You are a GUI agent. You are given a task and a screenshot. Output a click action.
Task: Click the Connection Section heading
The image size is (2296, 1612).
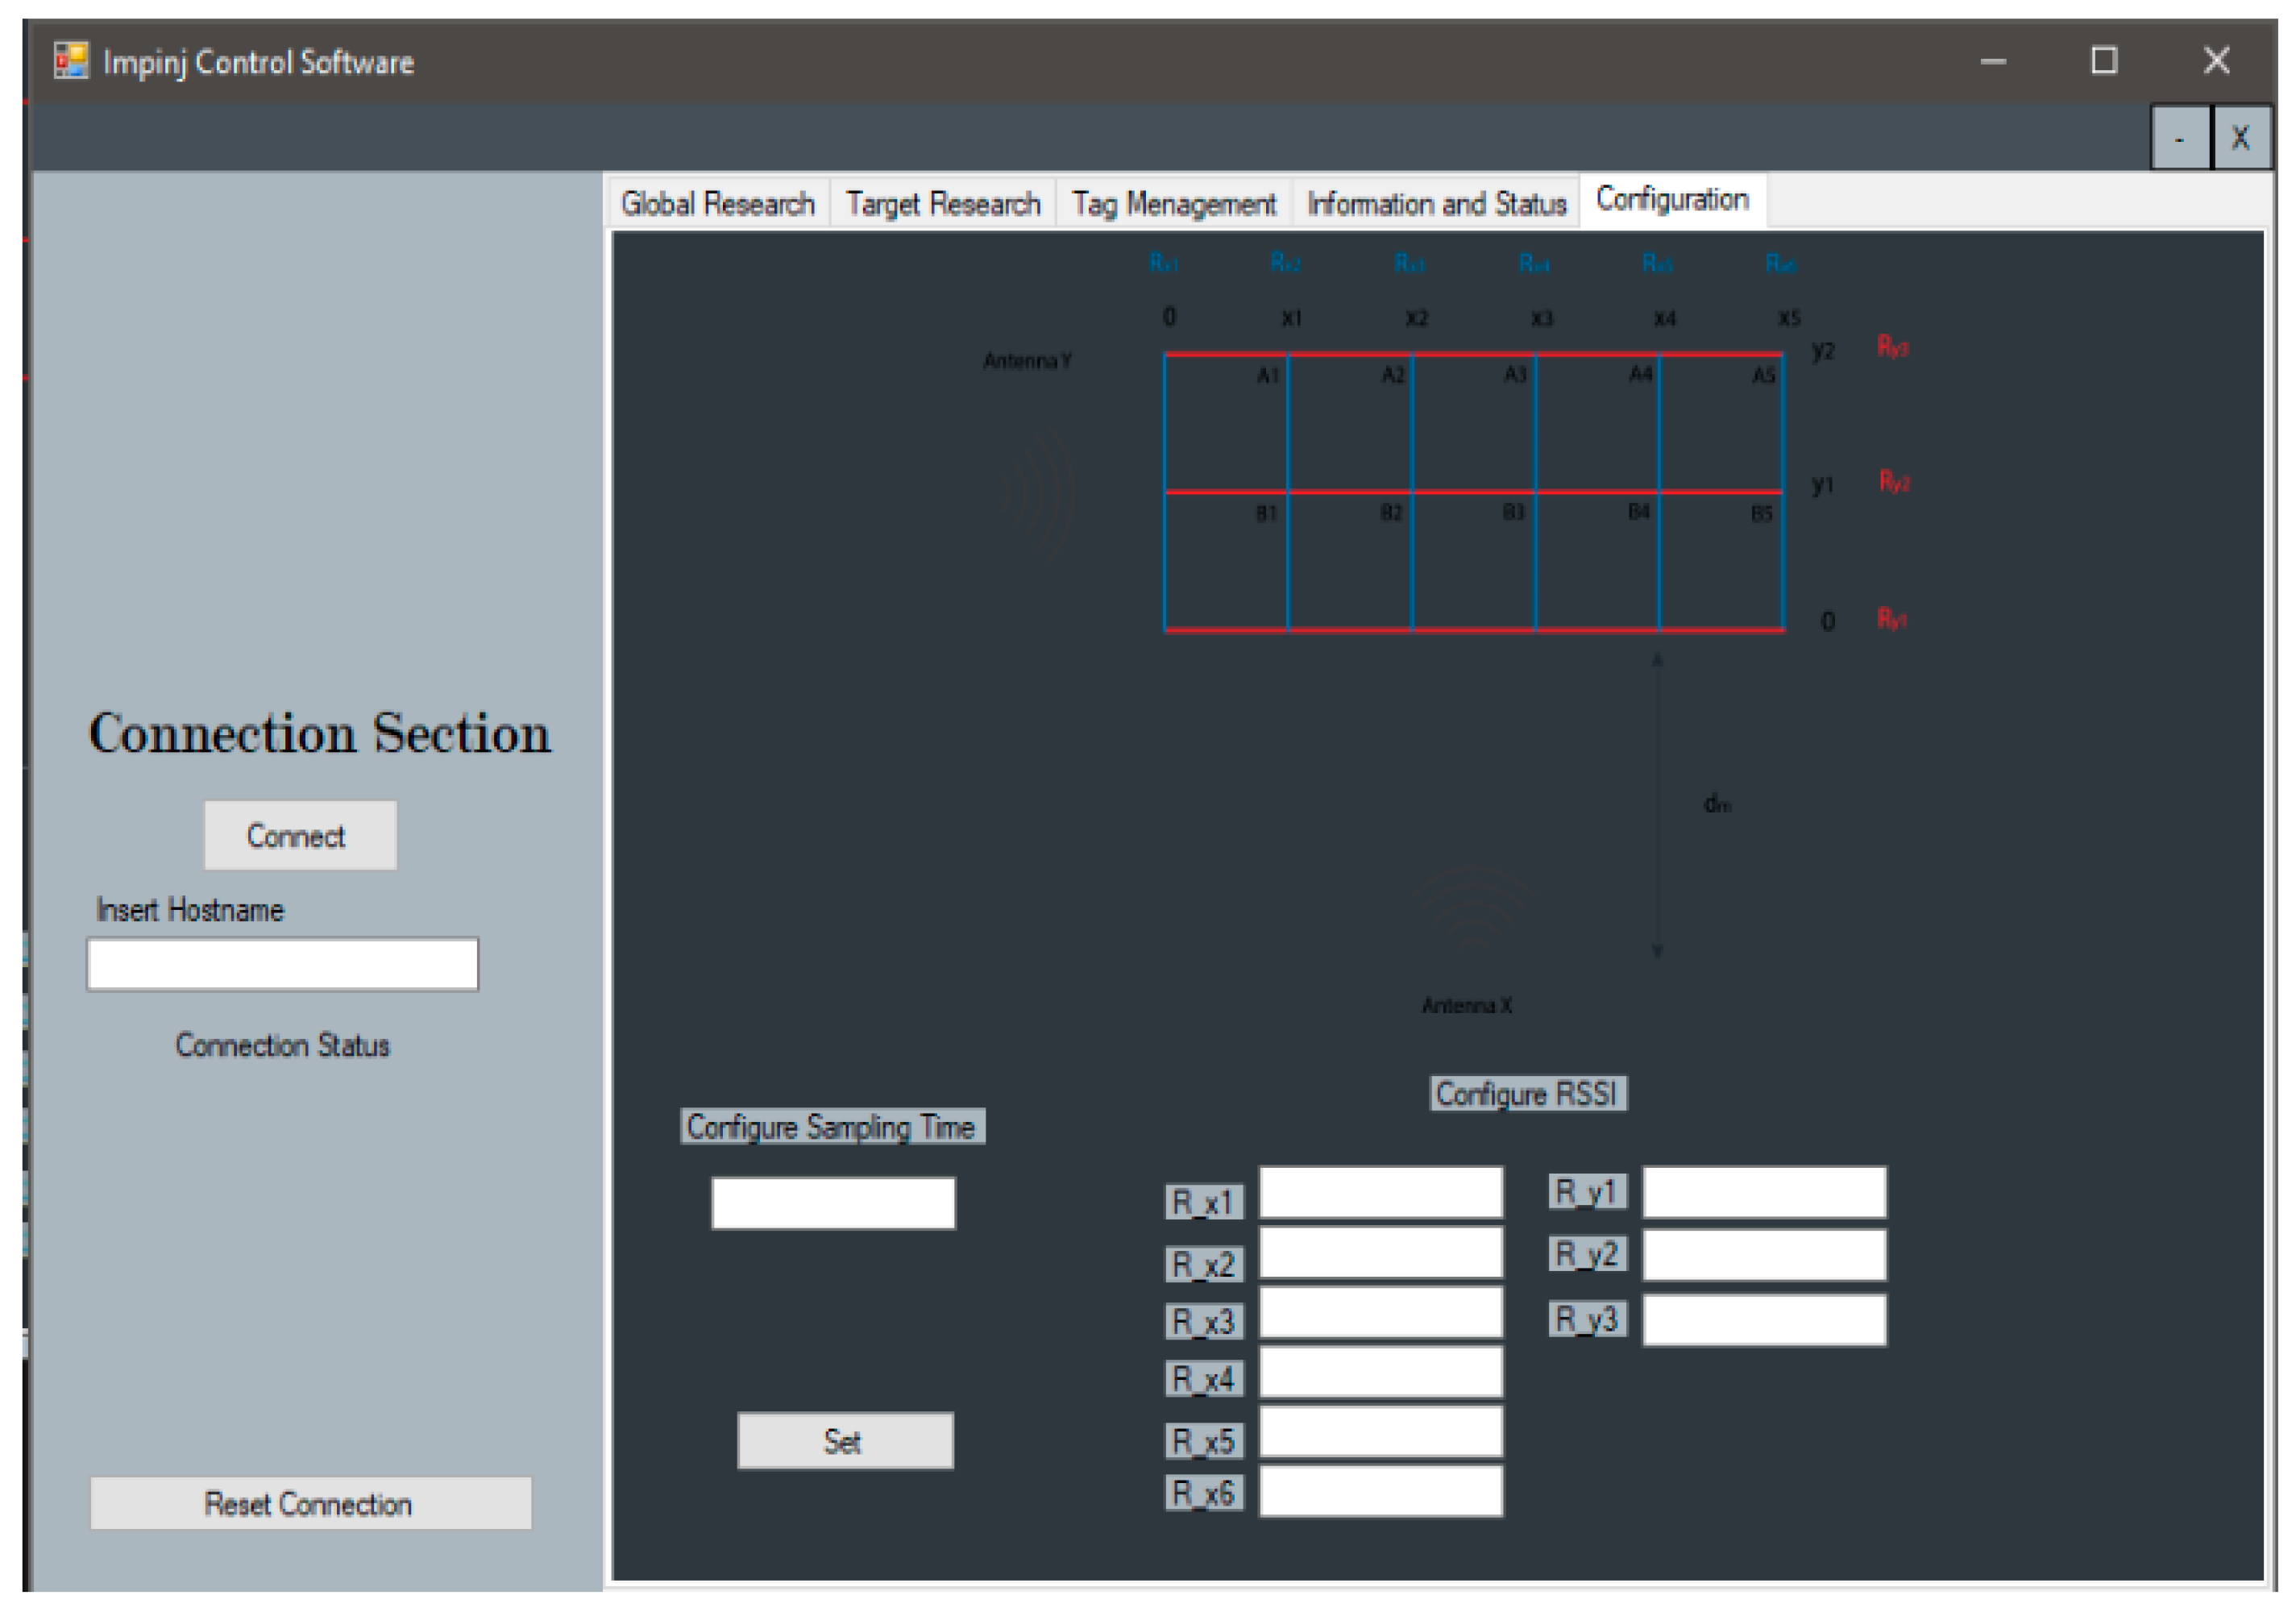320,733
